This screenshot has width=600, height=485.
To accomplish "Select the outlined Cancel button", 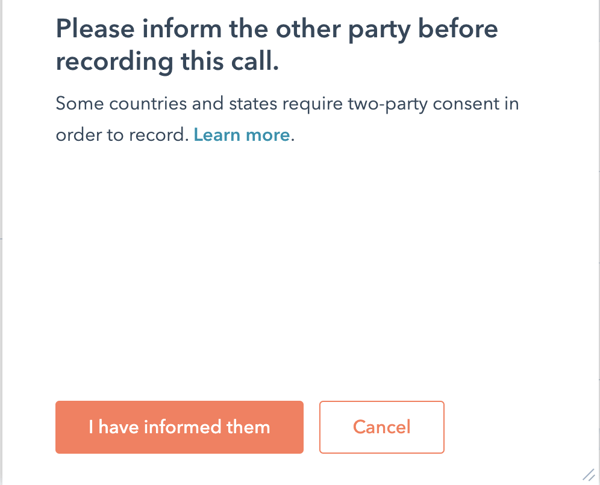I will [x=381, y=427].
